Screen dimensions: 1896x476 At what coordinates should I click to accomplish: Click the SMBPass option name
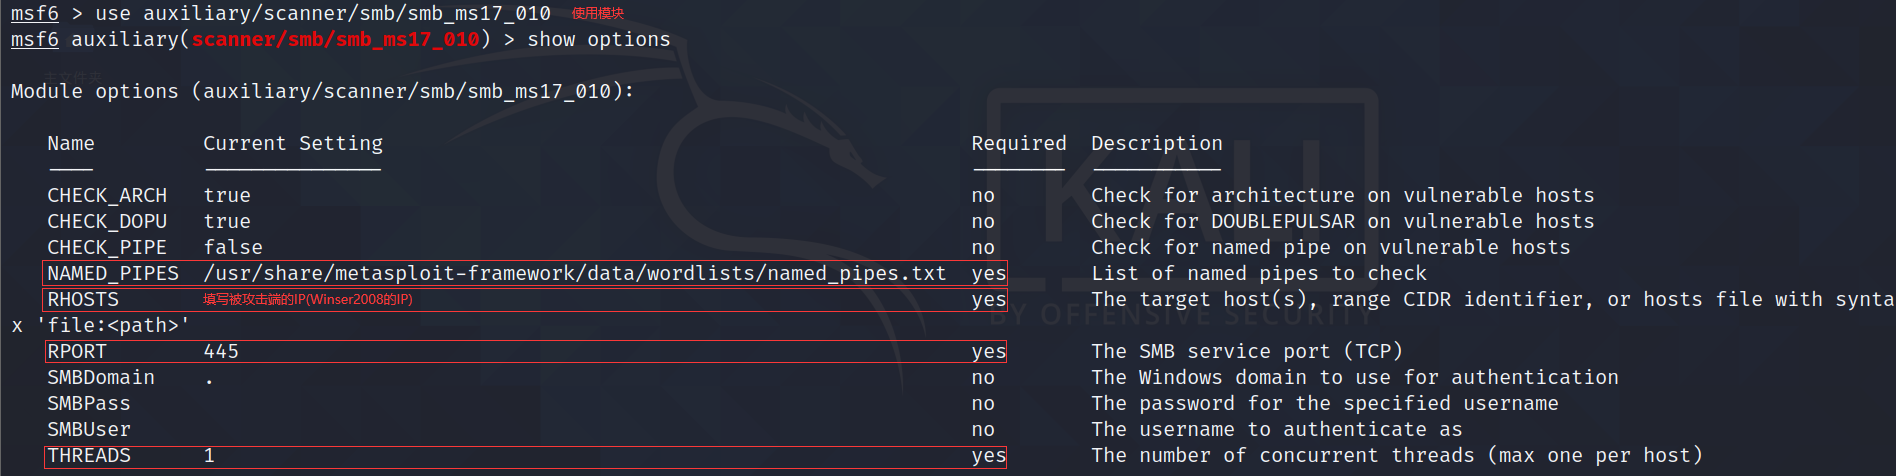89,404
